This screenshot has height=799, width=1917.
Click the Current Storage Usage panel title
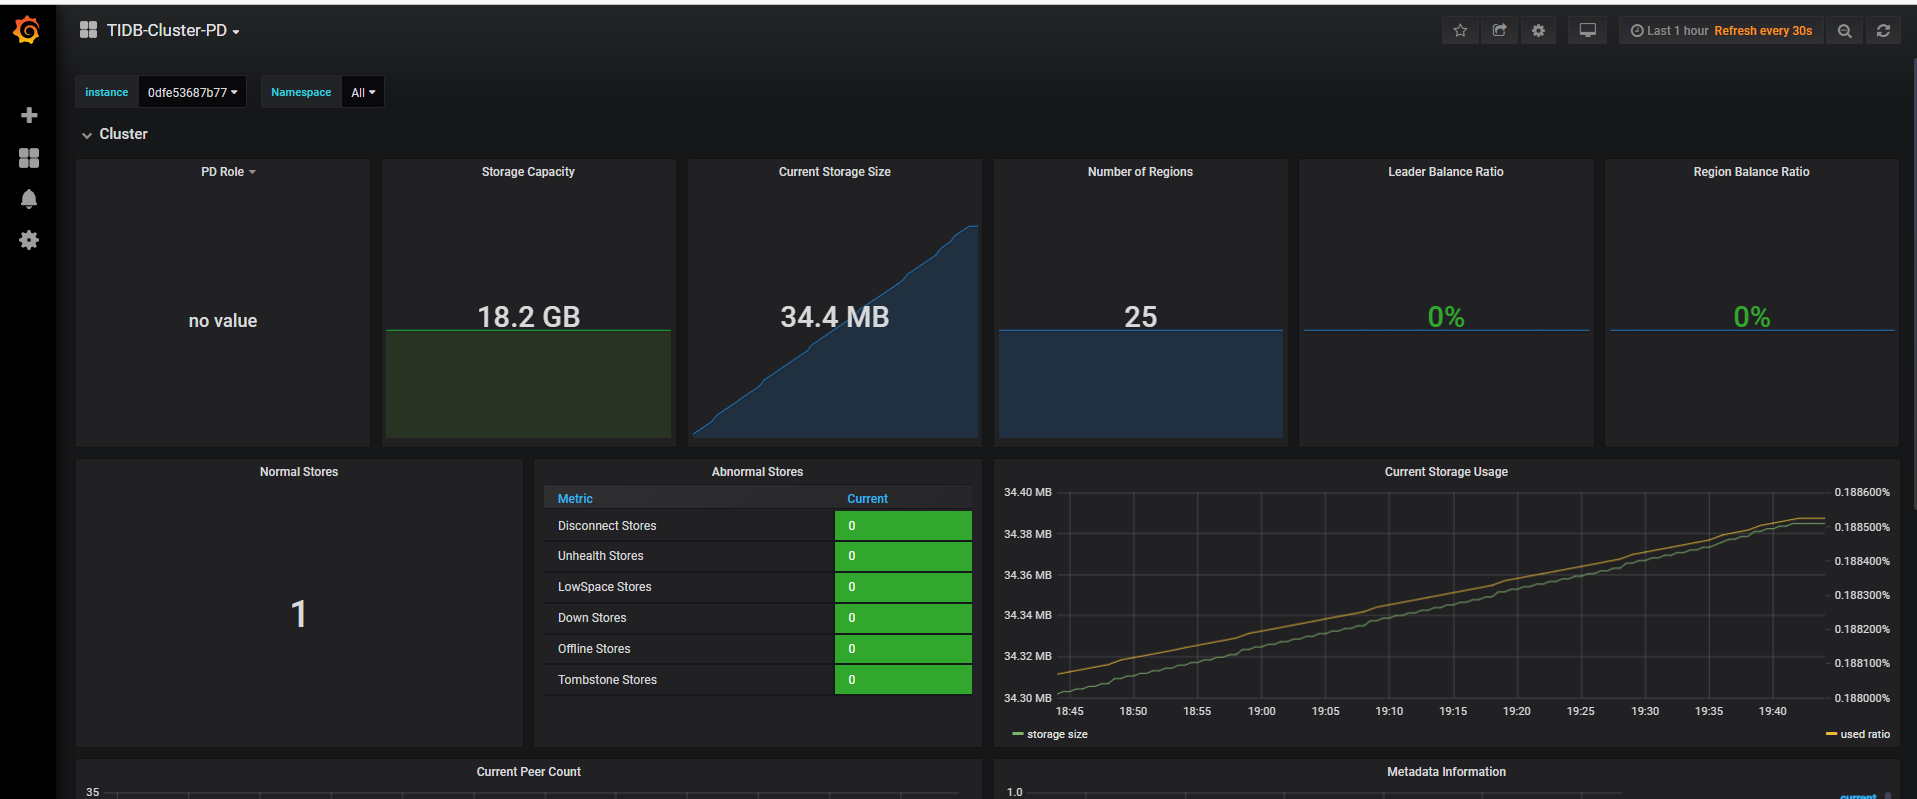(1446, 472)
